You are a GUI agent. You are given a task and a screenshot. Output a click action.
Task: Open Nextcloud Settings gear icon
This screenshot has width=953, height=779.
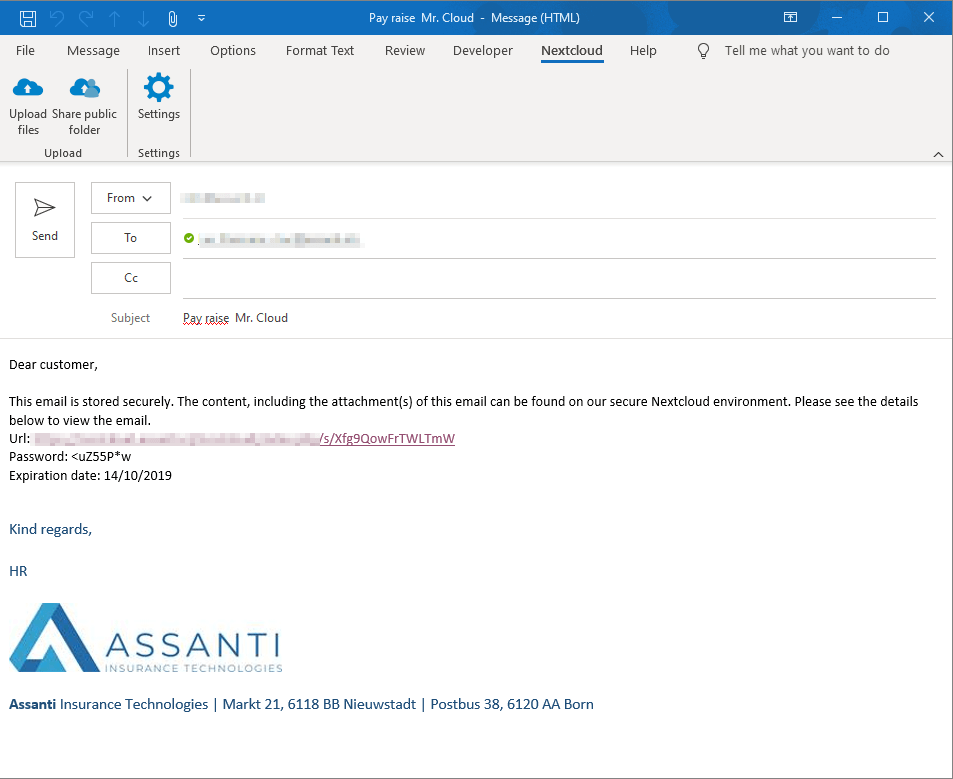coord(158,89)
